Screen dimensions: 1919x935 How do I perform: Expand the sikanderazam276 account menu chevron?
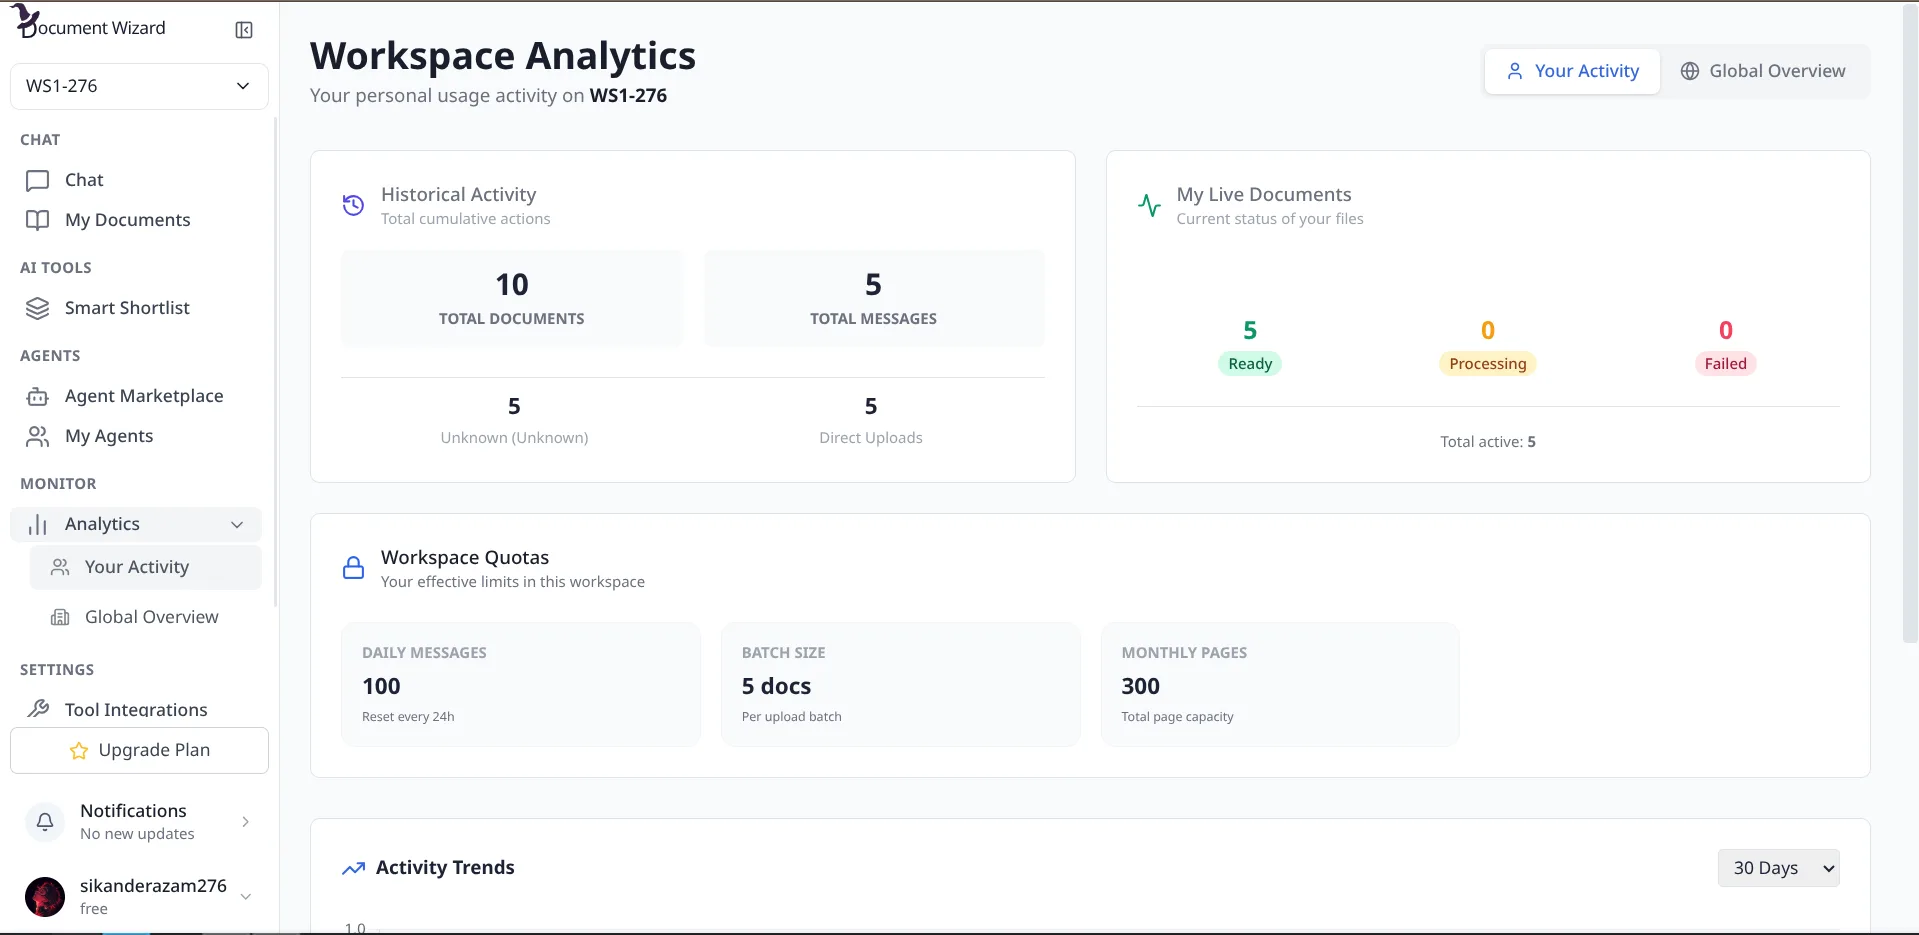click(x=245, y=897)
